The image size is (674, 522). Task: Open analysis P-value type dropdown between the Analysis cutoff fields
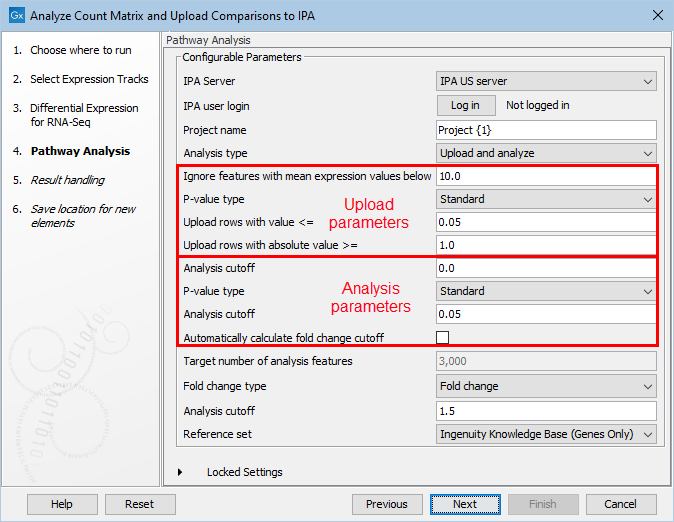tap(545, 291)
